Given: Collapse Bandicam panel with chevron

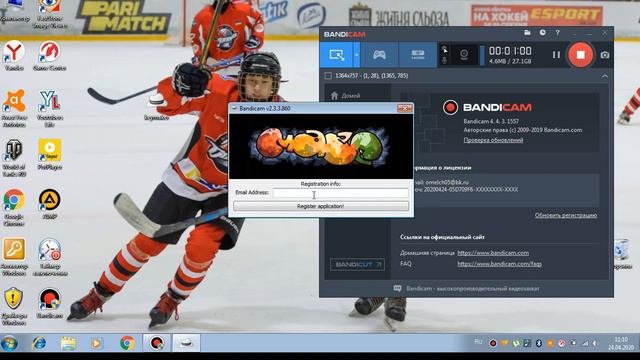Looking at the screenshot, I should tap(604, 76).
